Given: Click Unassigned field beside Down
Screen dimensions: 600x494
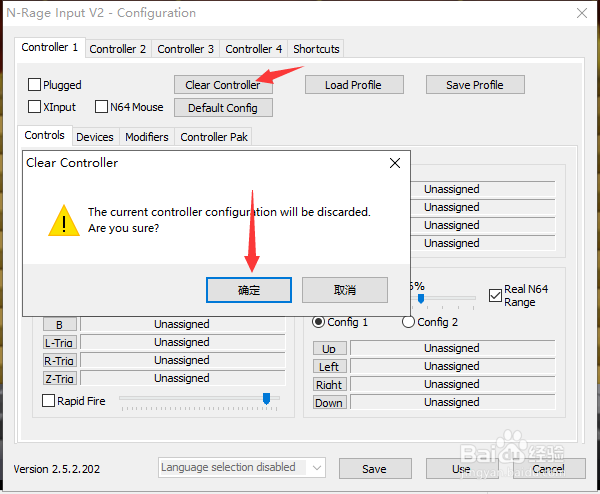Looking at the screenshot, I should (452, 402).
